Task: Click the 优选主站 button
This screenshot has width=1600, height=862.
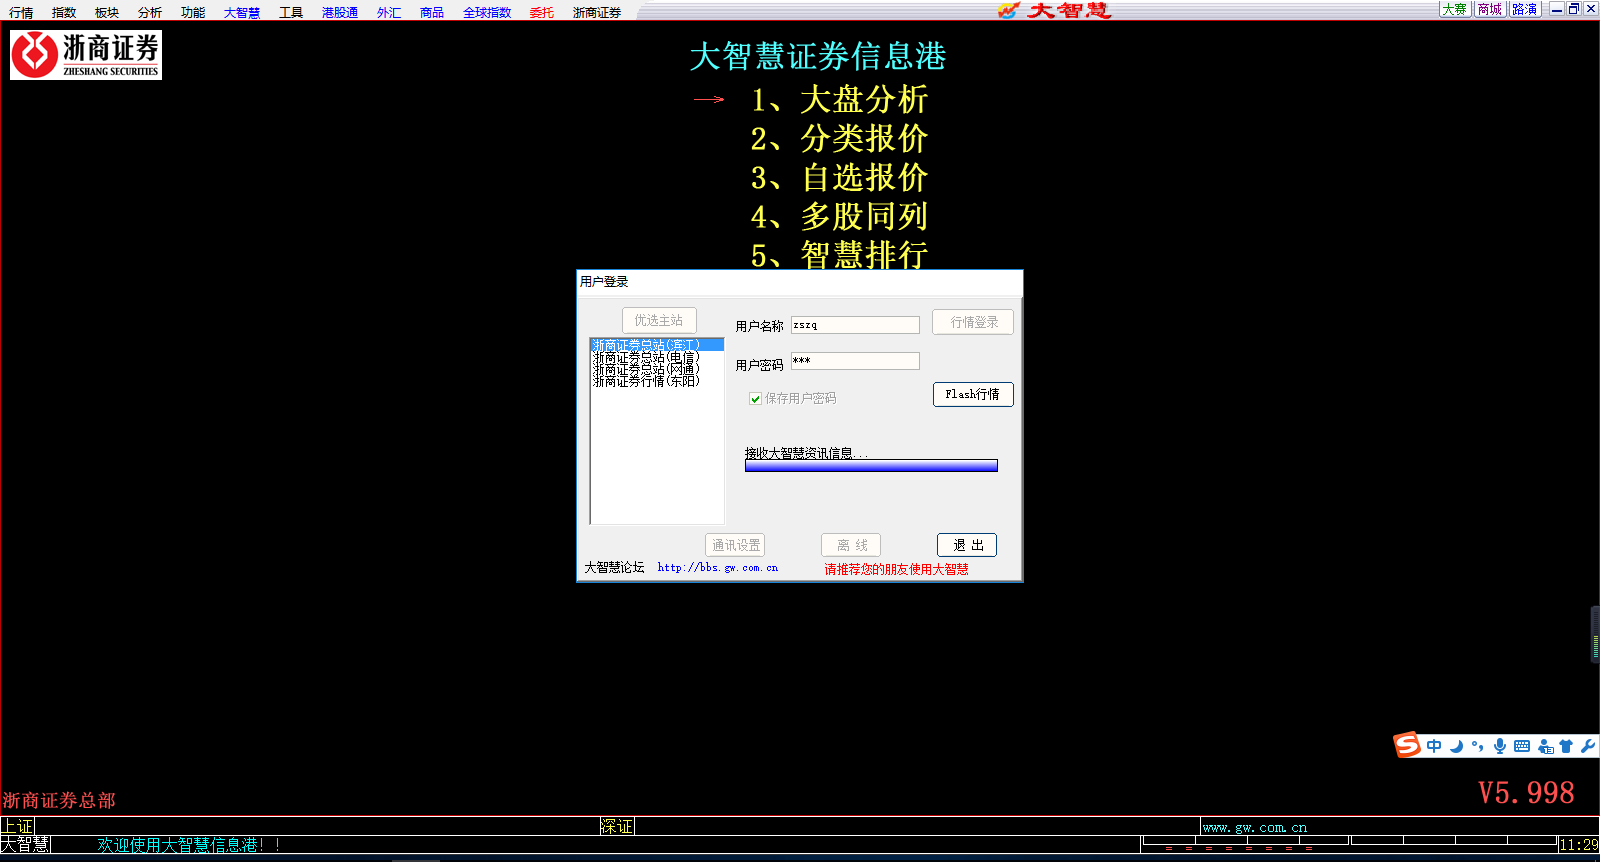Action: coord(659,320)
